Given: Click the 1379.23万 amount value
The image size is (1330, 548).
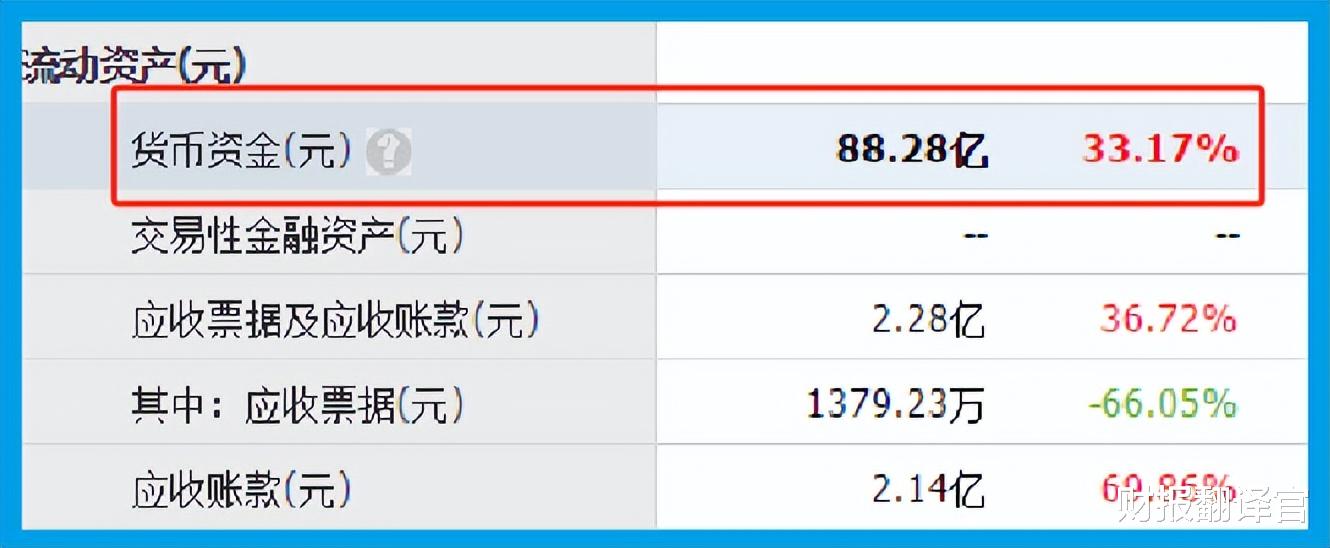Looking at the screenshot, I should tap(896, 405).
